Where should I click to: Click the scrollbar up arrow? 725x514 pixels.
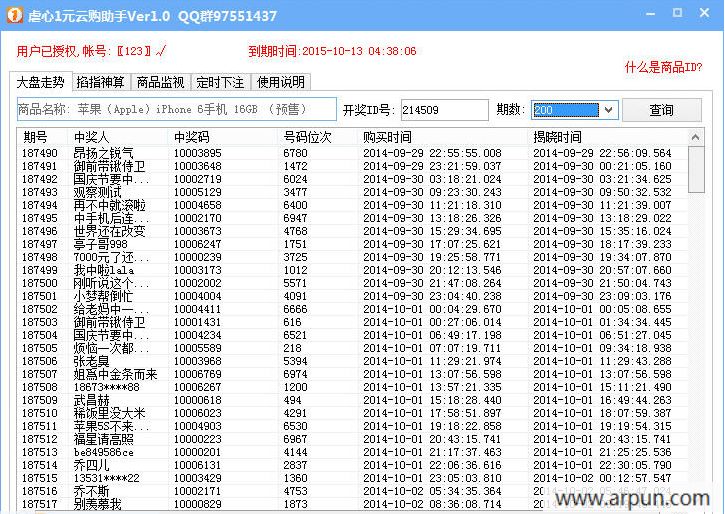tap(695, 137)
